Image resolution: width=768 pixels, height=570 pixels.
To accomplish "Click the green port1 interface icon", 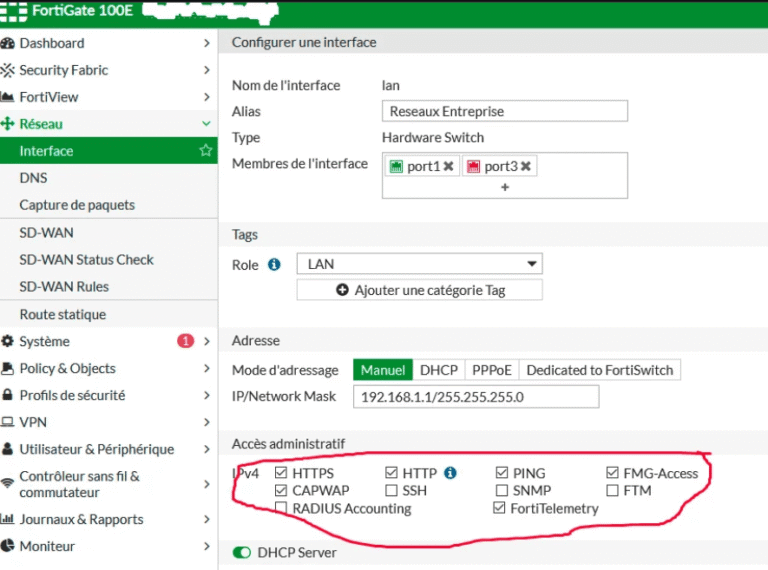I will pos(396,166).
